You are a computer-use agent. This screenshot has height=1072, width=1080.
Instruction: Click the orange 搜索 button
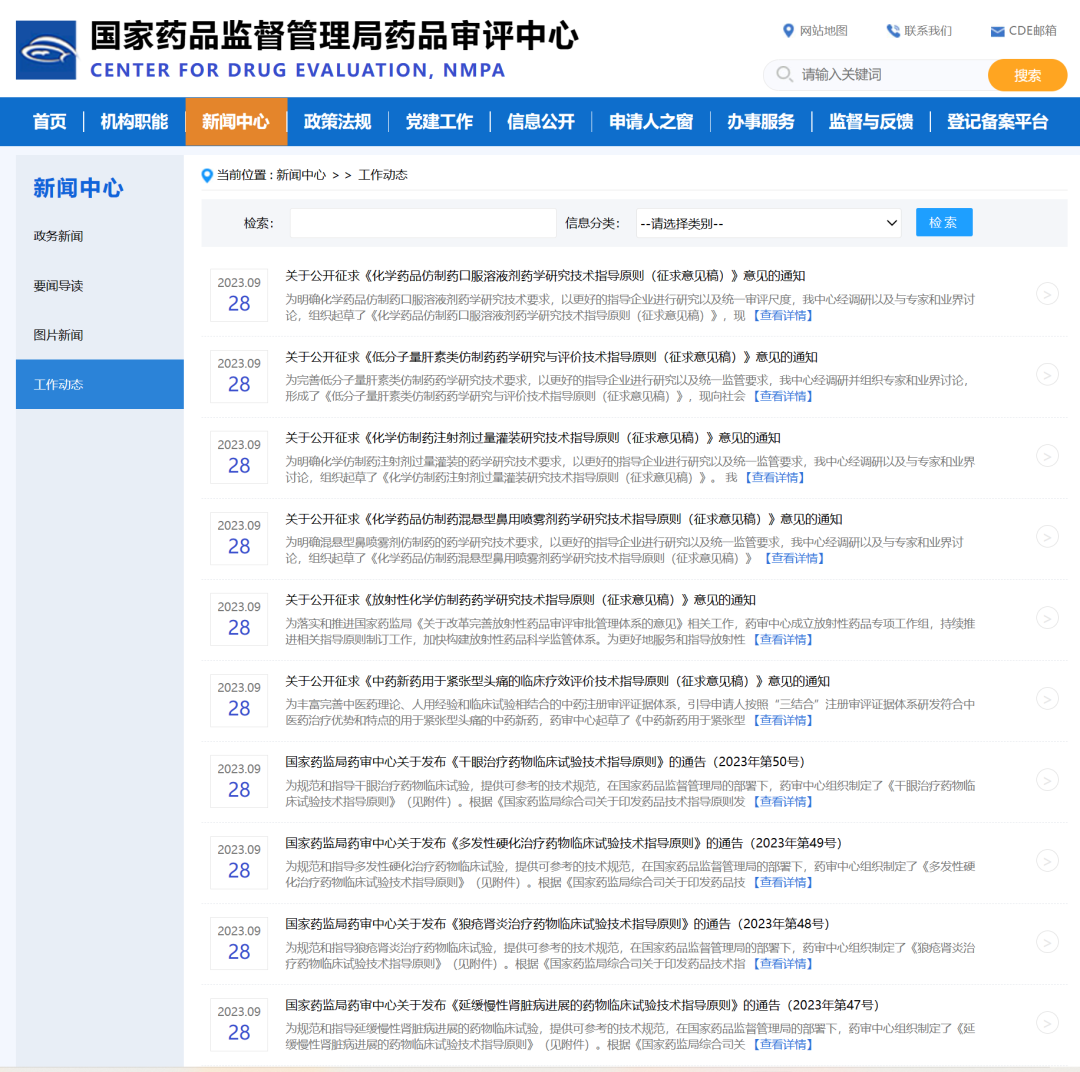tap(1027, 75)
